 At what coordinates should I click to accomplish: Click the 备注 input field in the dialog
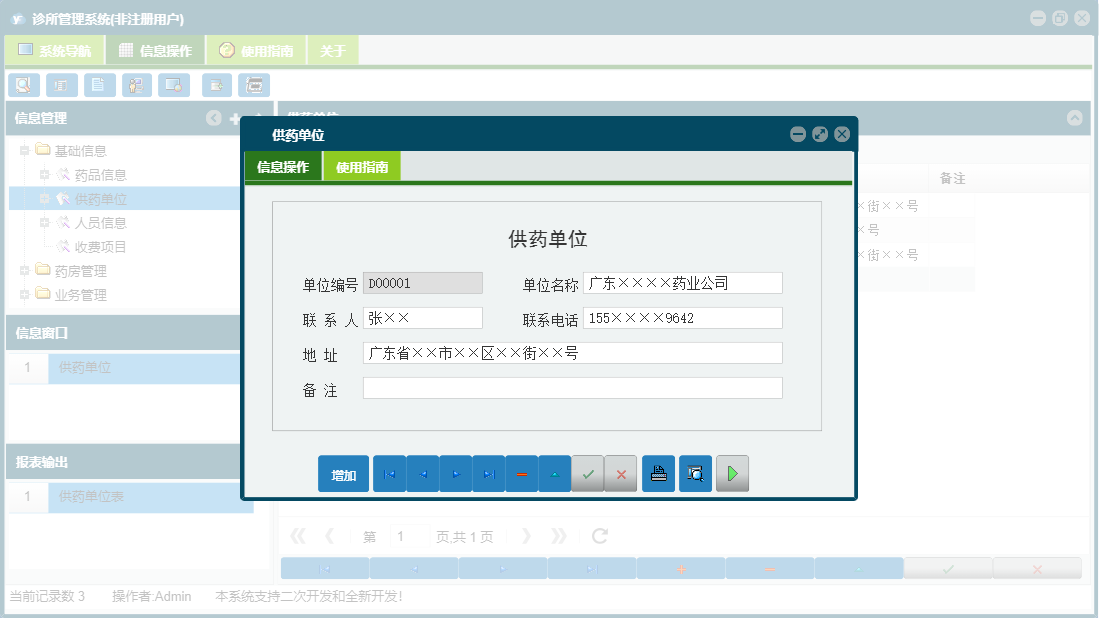tap(572, 387)
